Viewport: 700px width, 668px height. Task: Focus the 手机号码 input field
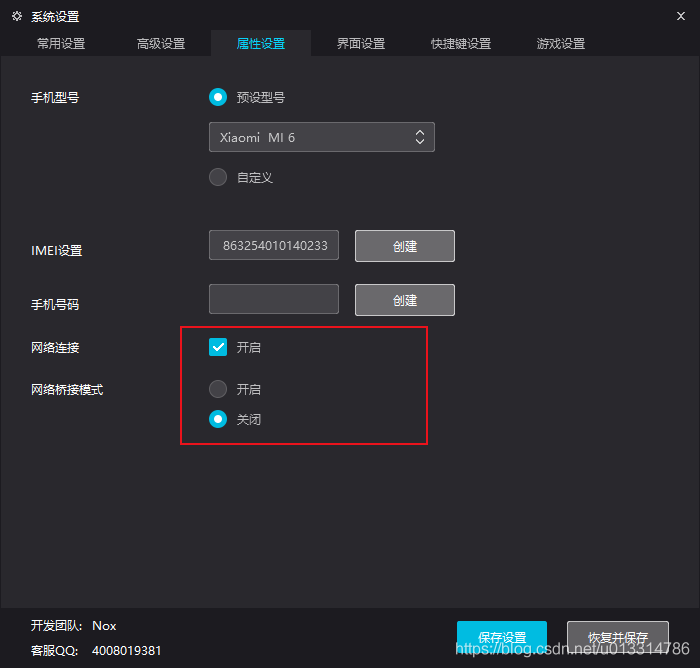coord(274,299)
